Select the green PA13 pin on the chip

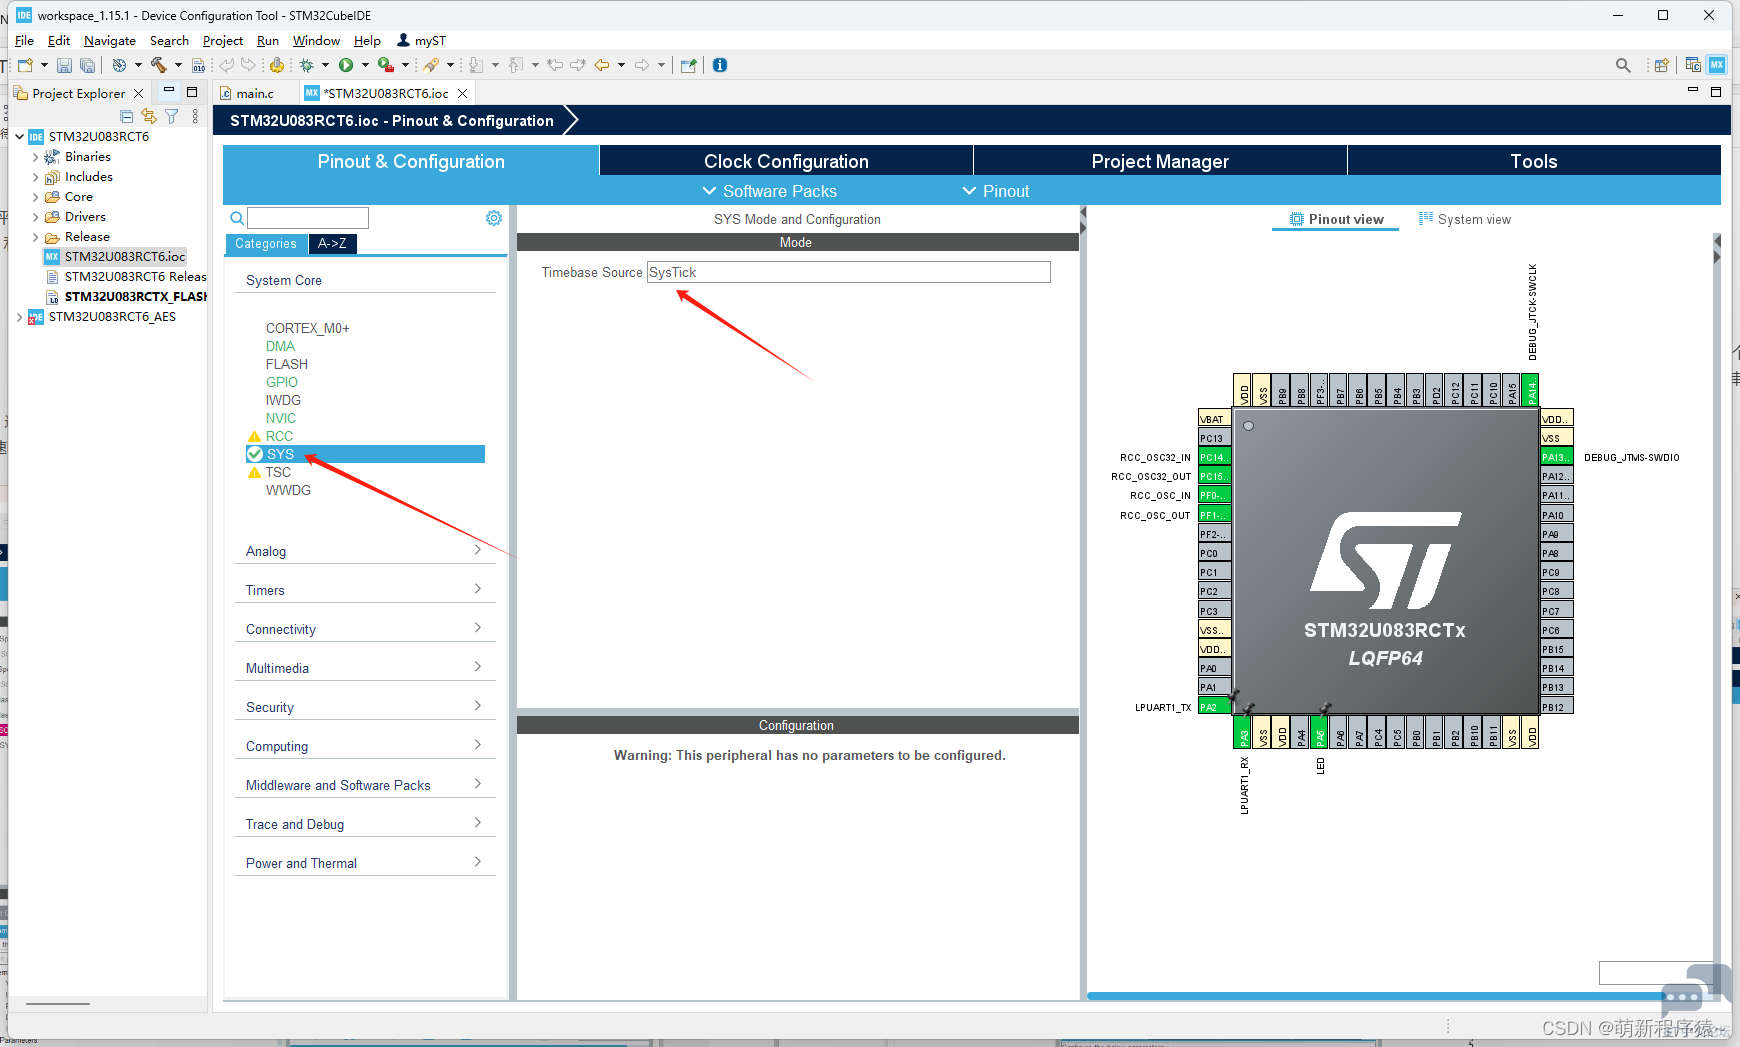(1556, 457)
